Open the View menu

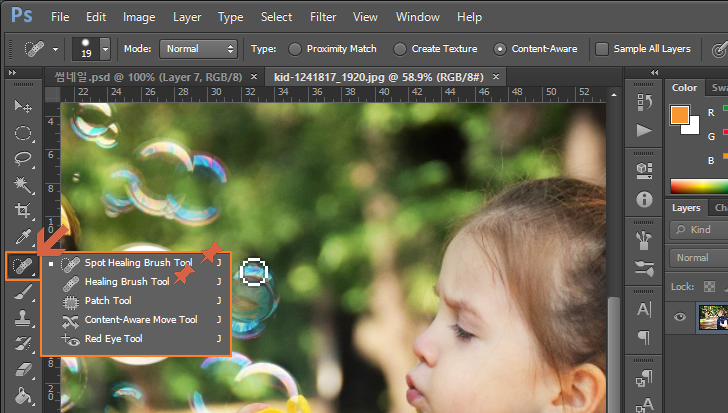[x=365, y=17]
